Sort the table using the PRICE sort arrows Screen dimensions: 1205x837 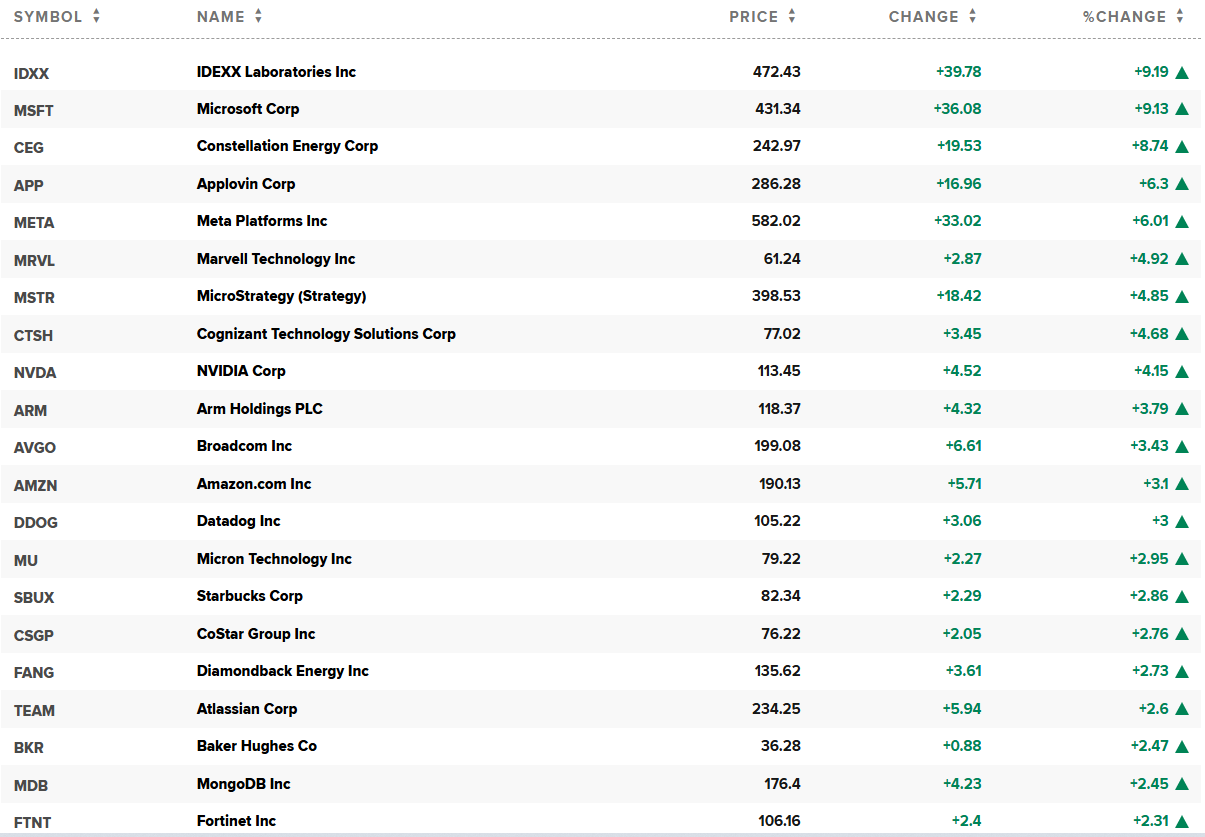tap(792, 16)
